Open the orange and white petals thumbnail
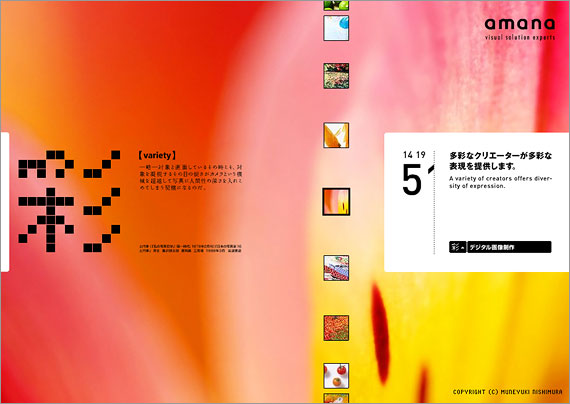 (336, 135)
